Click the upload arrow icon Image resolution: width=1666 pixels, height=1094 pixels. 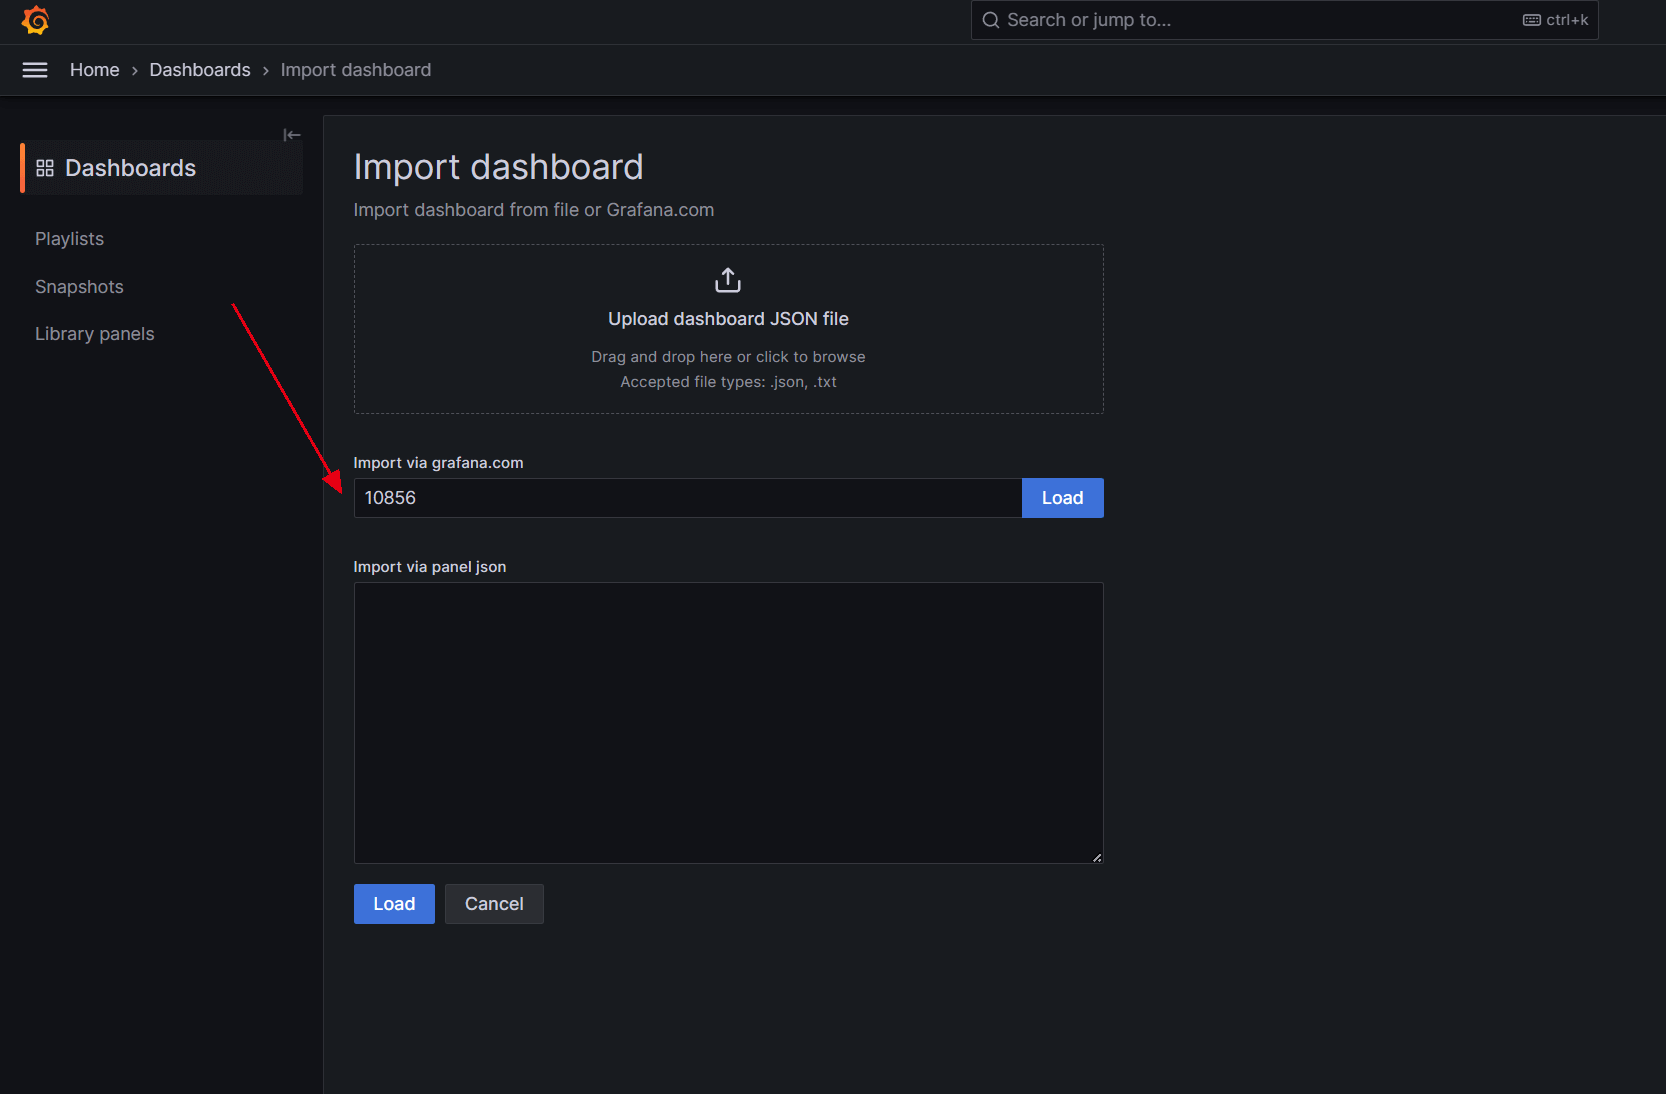click(728, 280)
